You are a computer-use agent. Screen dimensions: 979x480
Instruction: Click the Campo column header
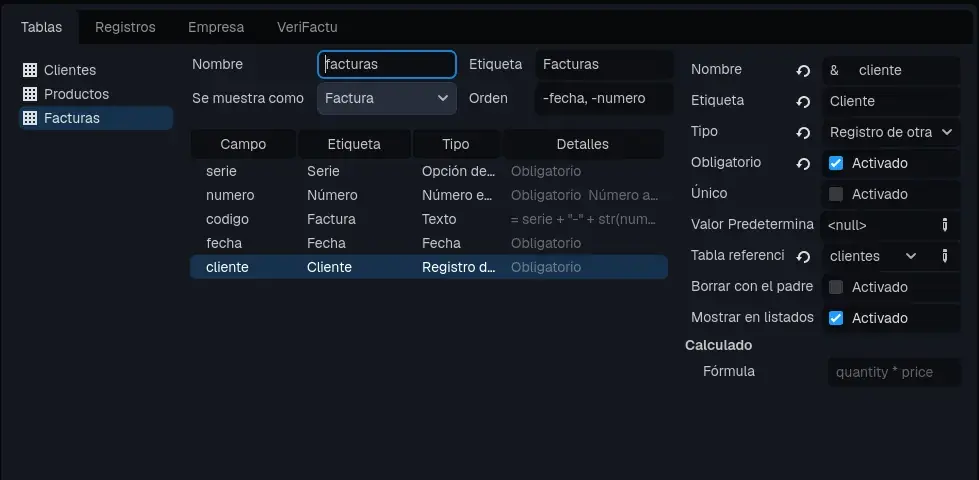tap(244, 144)
